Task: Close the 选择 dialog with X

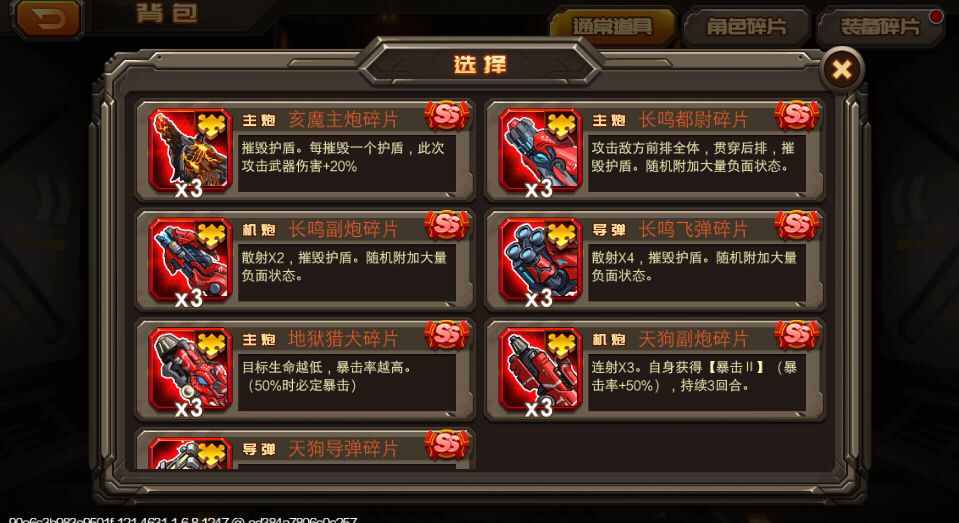Action: point(842,69)
